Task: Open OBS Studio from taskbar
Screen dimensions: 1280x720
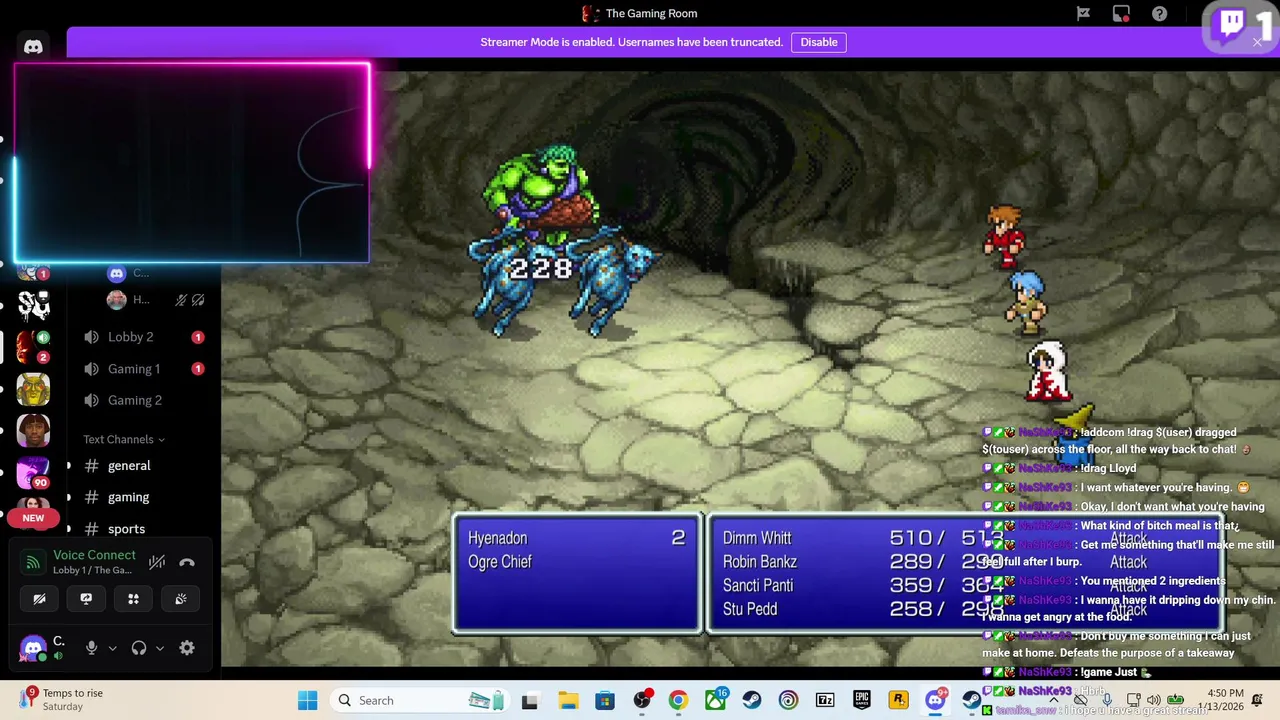Action: pyautogui.click(x=642, y=700)
